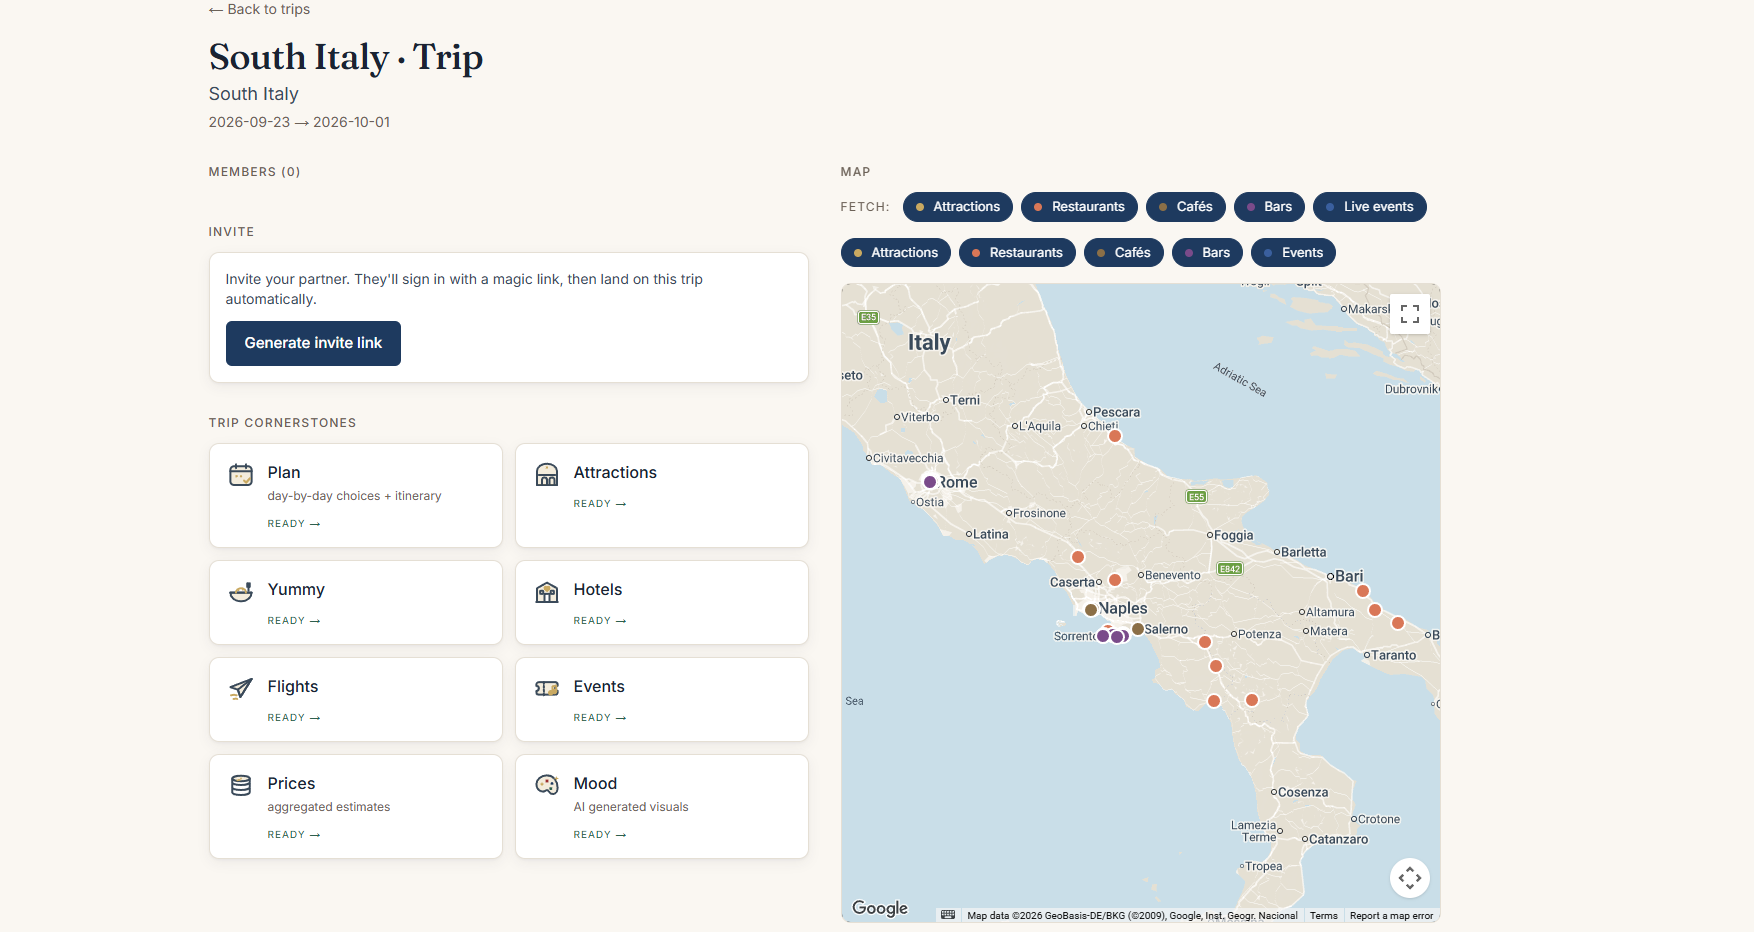Fetch Live events for the map
The image size is (1754, 932).
click(1370, 207)
